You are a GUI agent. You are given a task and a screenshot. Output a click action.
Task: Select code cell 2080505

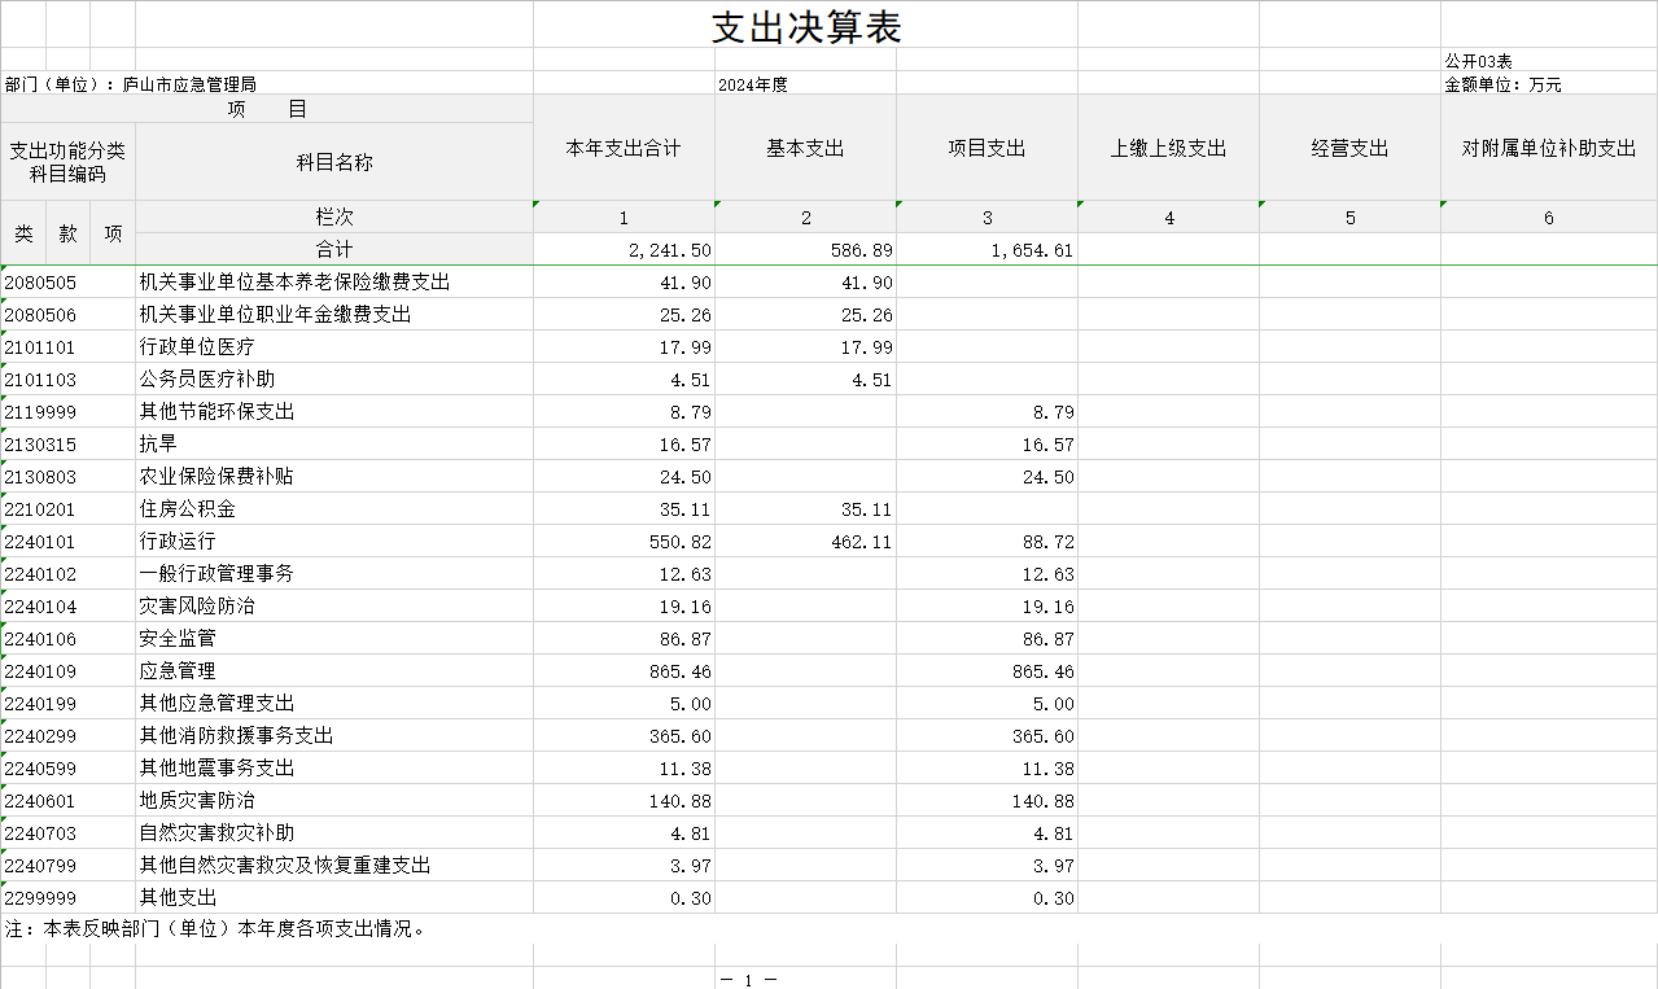(41, 283)
